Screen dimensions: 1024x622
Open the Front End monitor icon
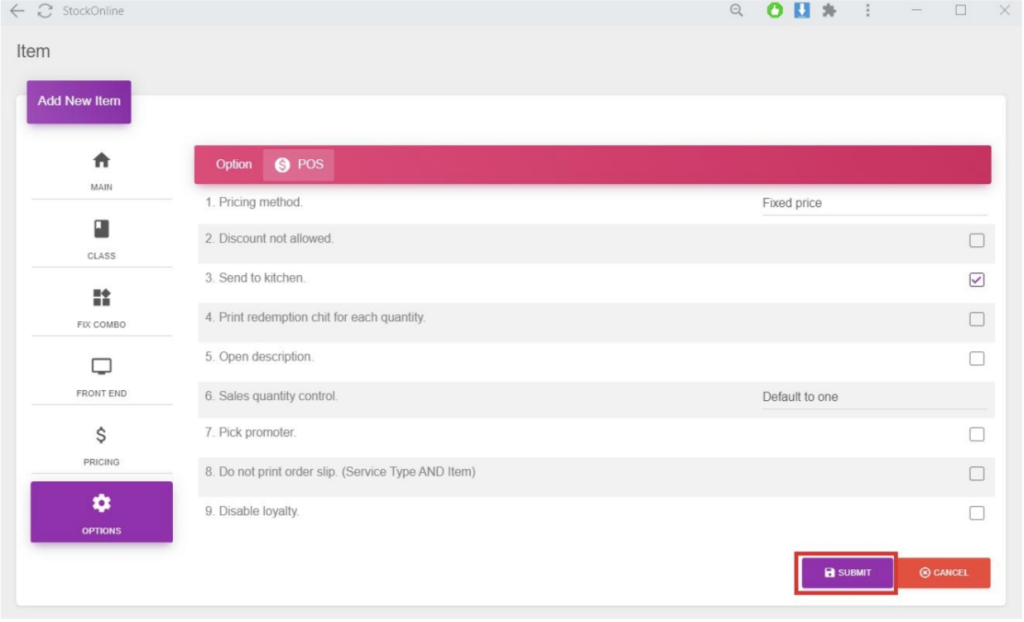101,367
